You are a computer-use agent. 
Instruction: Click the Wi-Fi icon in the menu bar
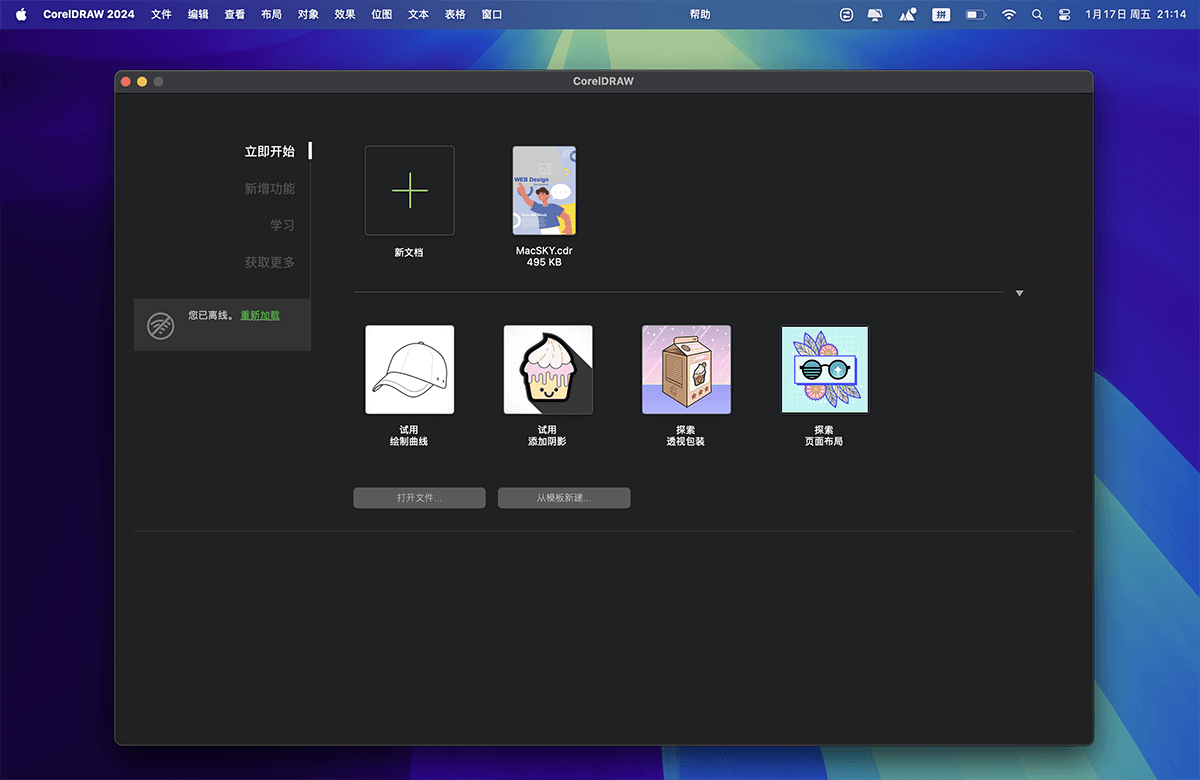pos(1009,15)
